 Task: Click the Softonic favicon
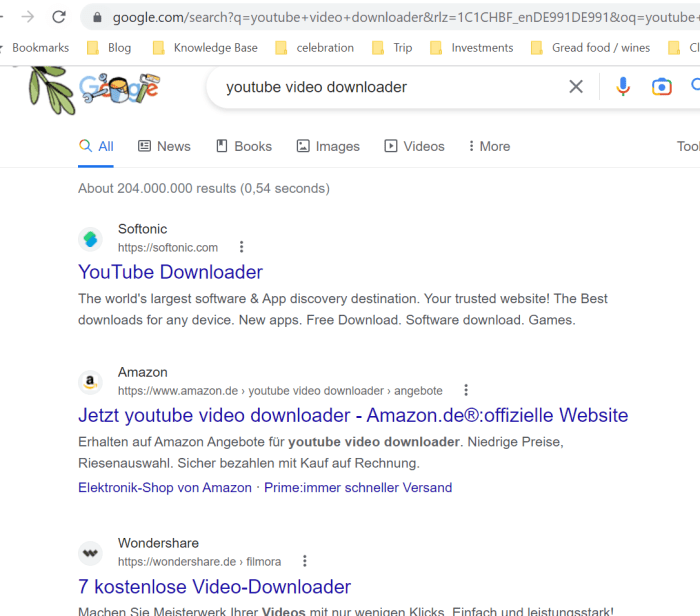coord(90,239)
